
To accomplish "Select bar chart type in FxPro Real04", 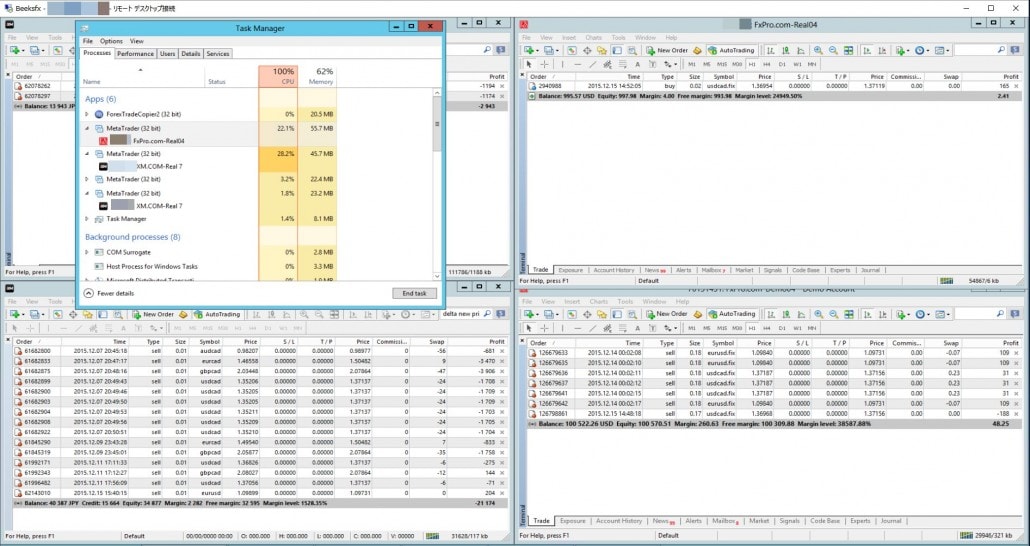I will pyautogui.click(x=771, y=50).
